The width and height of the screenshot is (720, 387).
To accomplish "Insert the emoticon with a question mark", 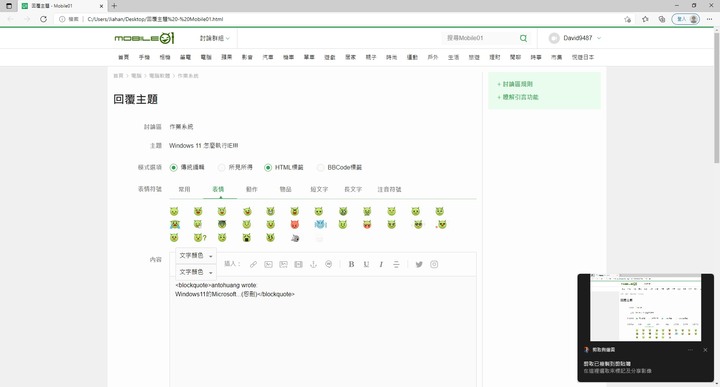I will pos(200,238).
